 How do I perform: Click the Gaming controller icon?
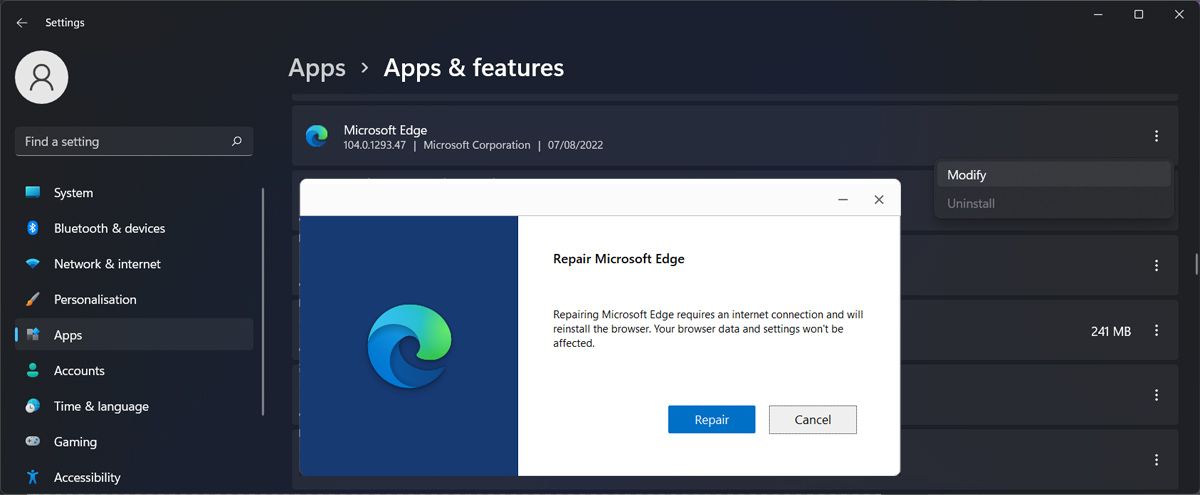pos(33,442)
